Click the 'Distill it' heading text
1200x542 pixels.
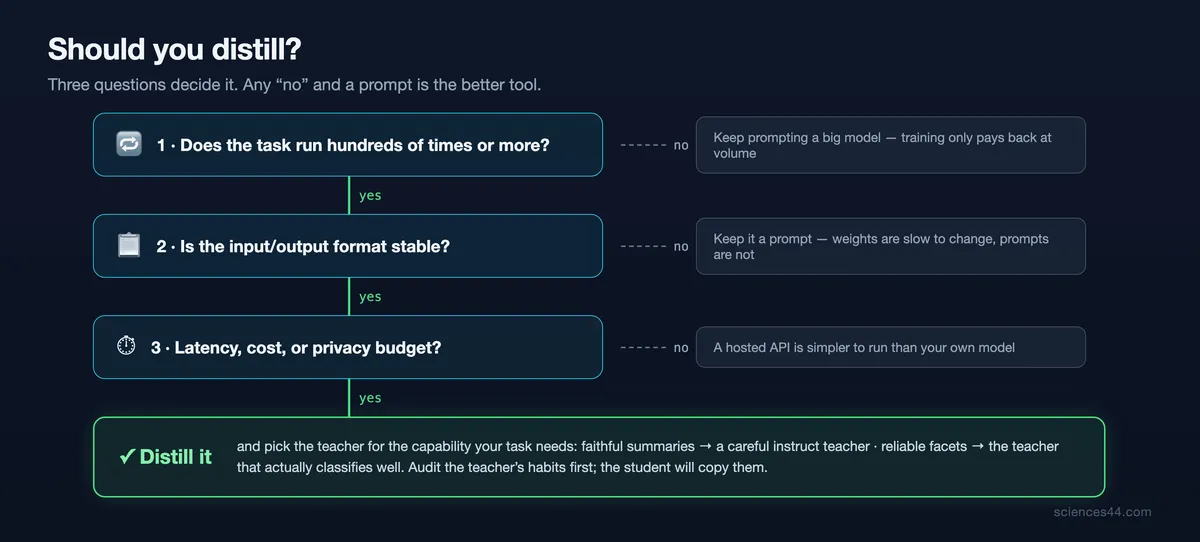[x=176, y=457]
